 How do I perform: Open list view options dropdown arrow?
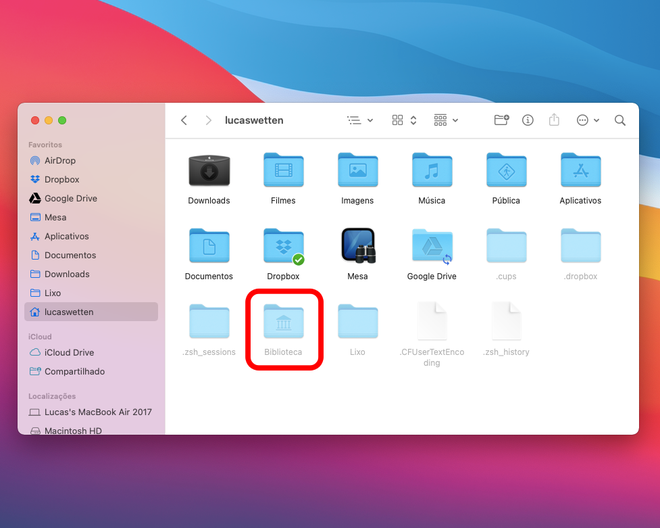pyautogui.click(x=370, y=120)
